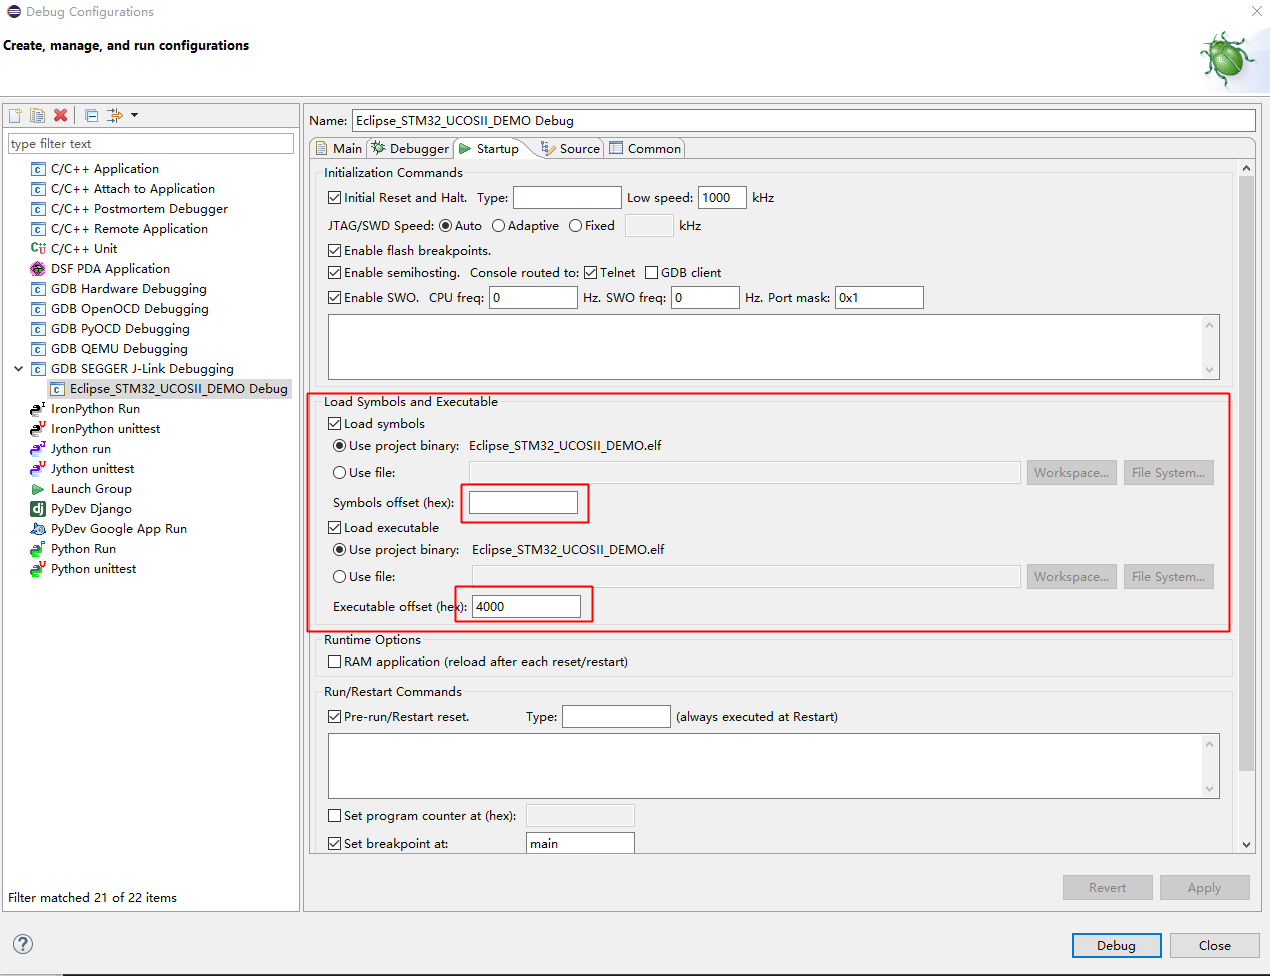Click the GDB PyOCD Debugging icon
Image resolution: width=1270 pixels, height=976 pixels.
point(38,329)
